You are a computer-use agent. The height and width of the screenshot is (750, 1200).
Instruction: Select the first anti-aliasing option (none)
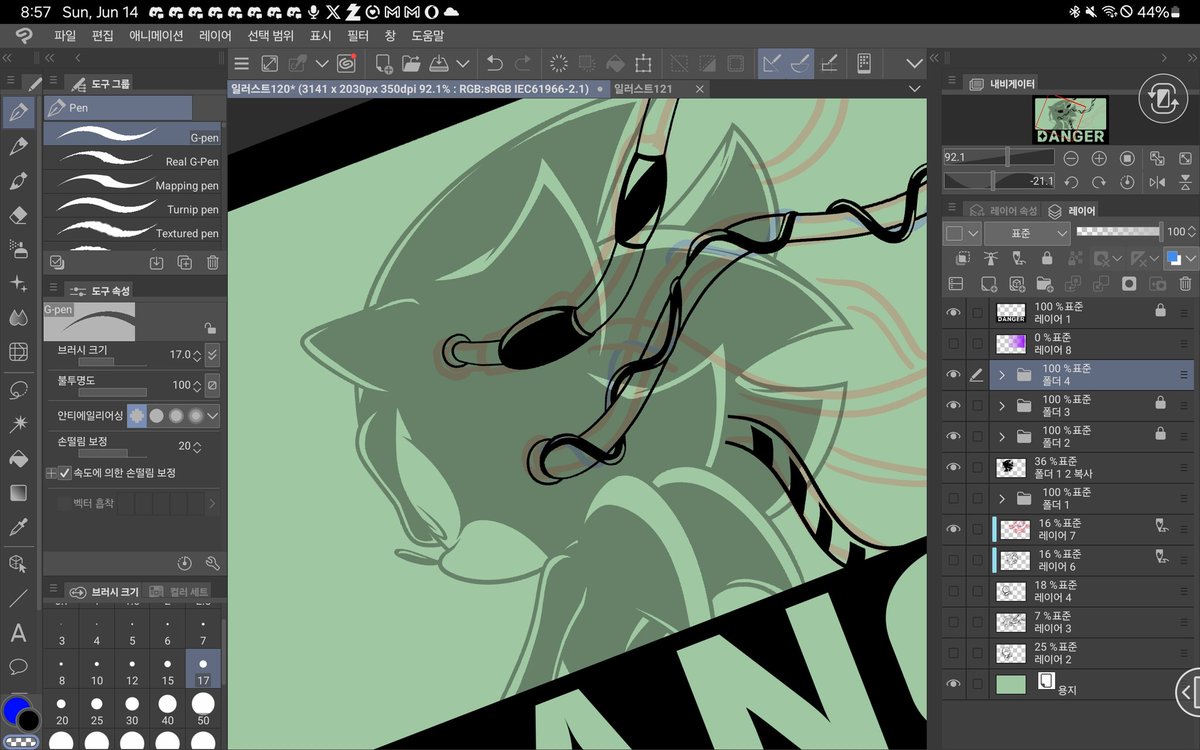[136, 415]
